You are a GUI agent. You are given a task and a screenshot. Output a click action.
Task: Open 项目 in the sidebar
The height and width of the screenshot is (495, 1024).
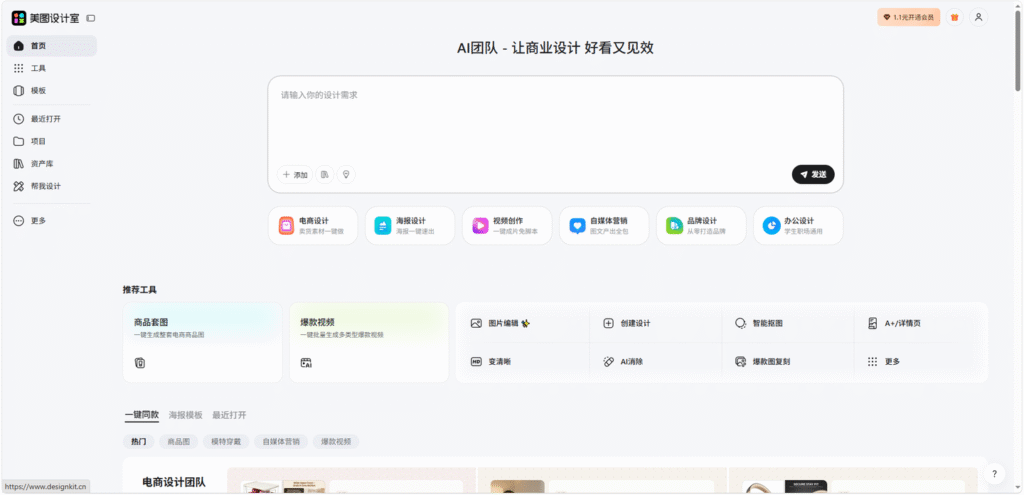[x=52, y=141]
